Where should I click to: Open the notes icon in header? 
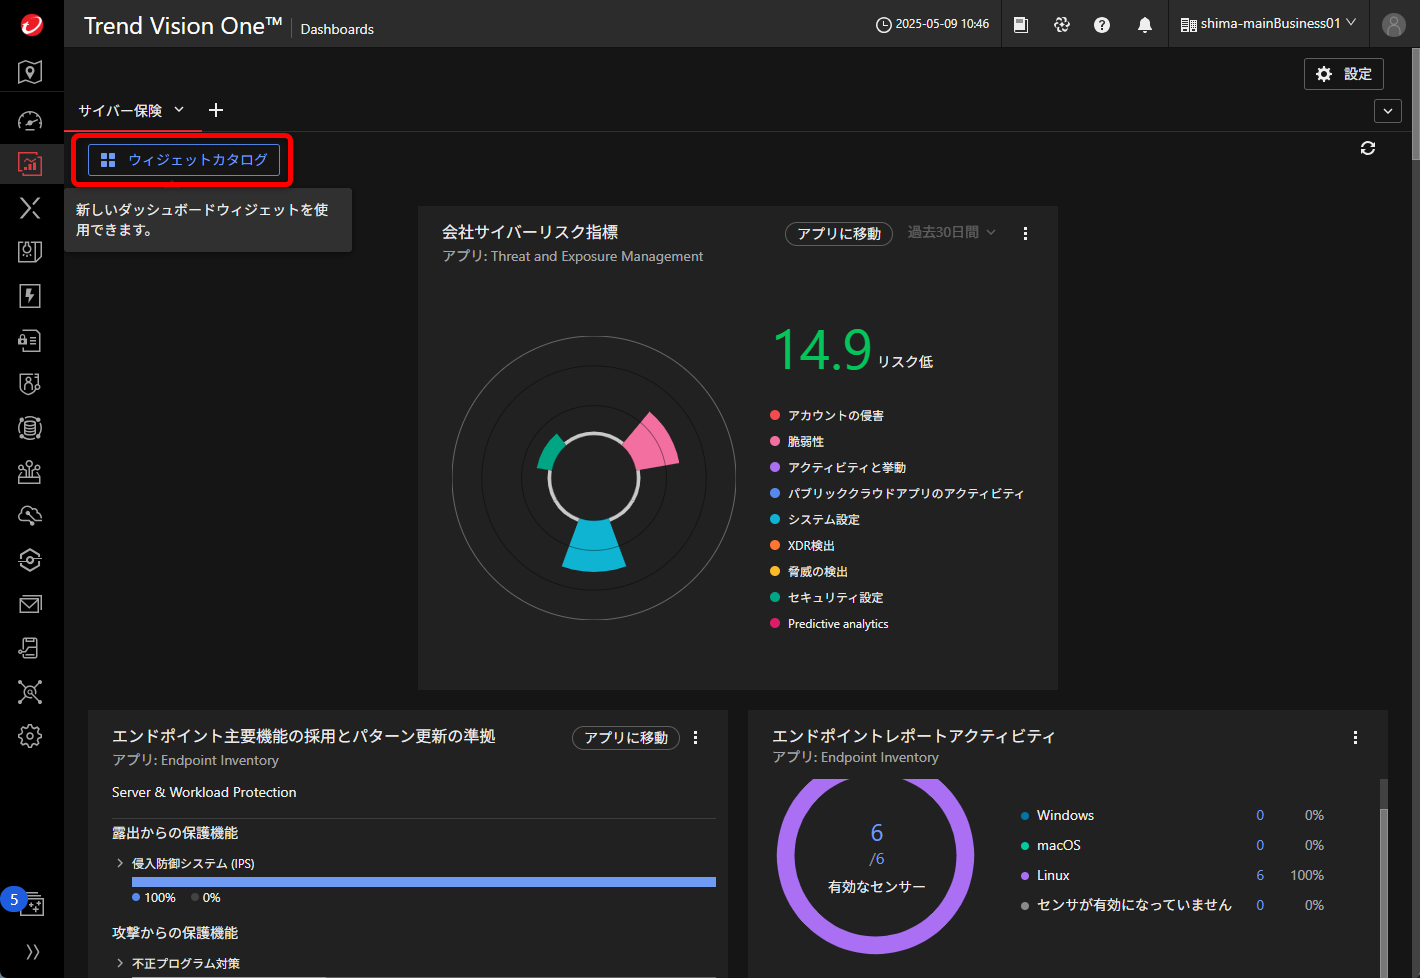[1021, 25]
